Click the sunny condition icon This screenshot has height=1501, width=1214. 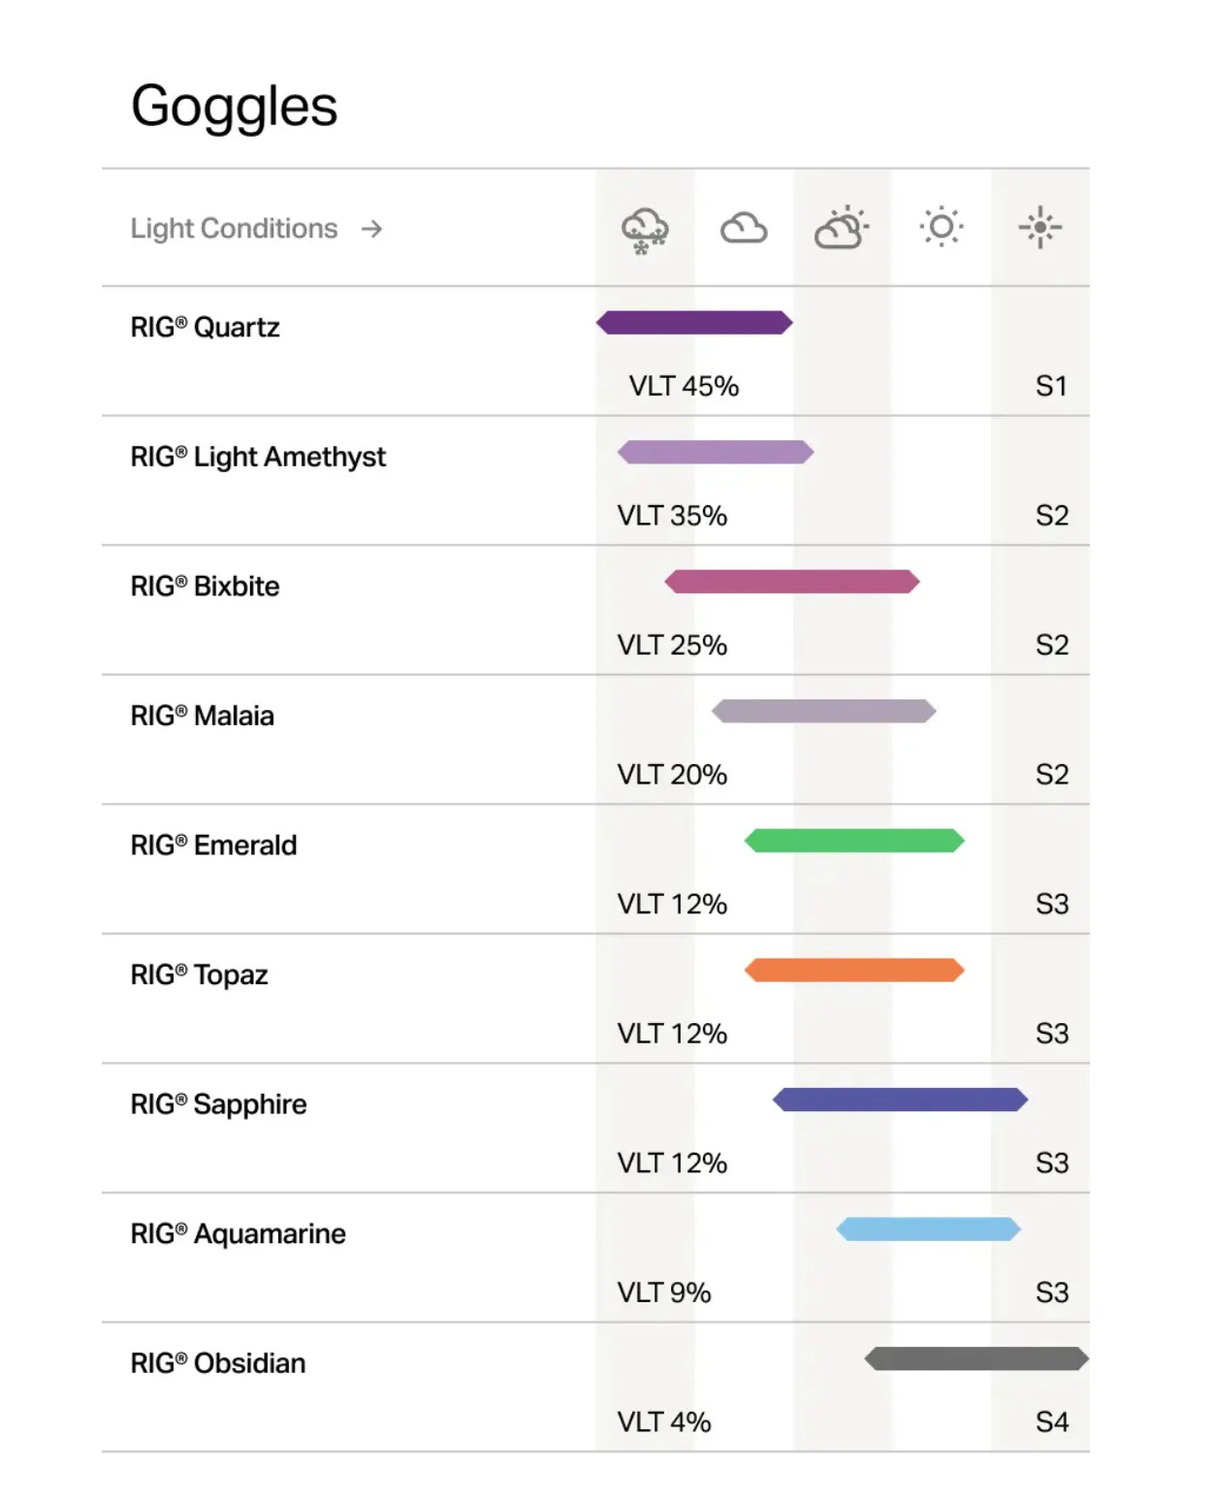pyautogui.click(x=941, y=227)
